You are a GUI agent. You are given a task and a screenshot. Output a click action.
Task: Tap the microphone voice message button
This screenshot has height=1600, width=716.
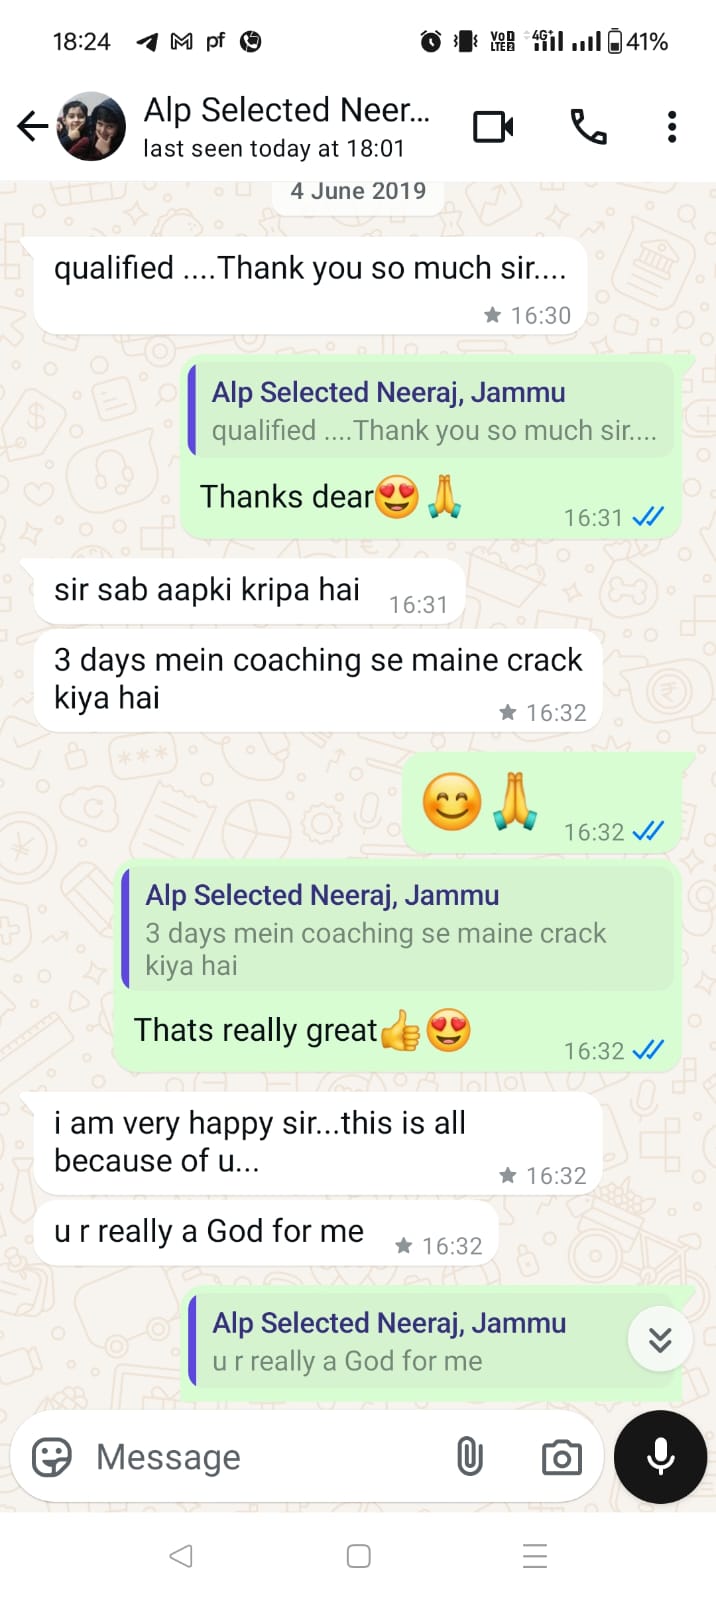click(660, 1457)
